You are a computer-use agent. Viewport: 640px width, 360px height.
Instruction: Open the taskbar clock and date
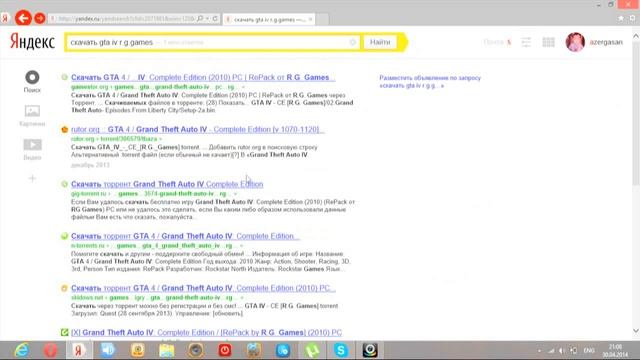click(x=616, y=351)
